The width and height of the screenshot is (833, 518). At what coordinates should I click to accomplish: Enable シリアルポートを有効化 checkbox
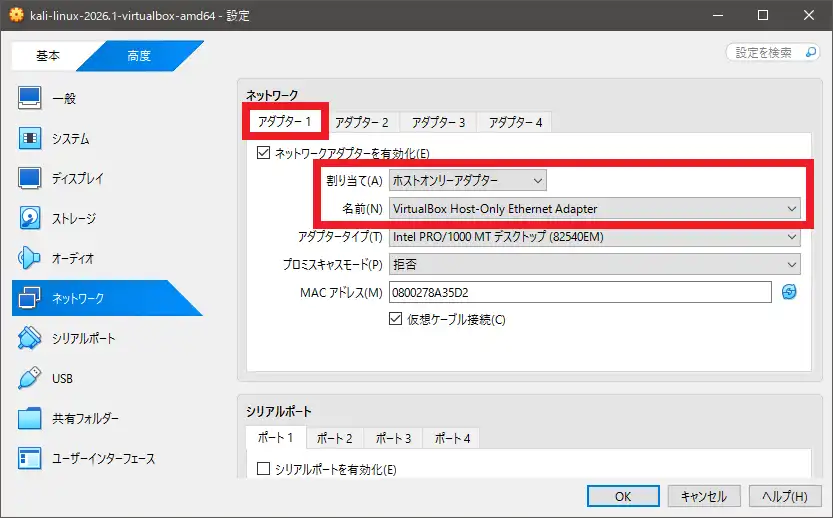click(x=264, y=469)
